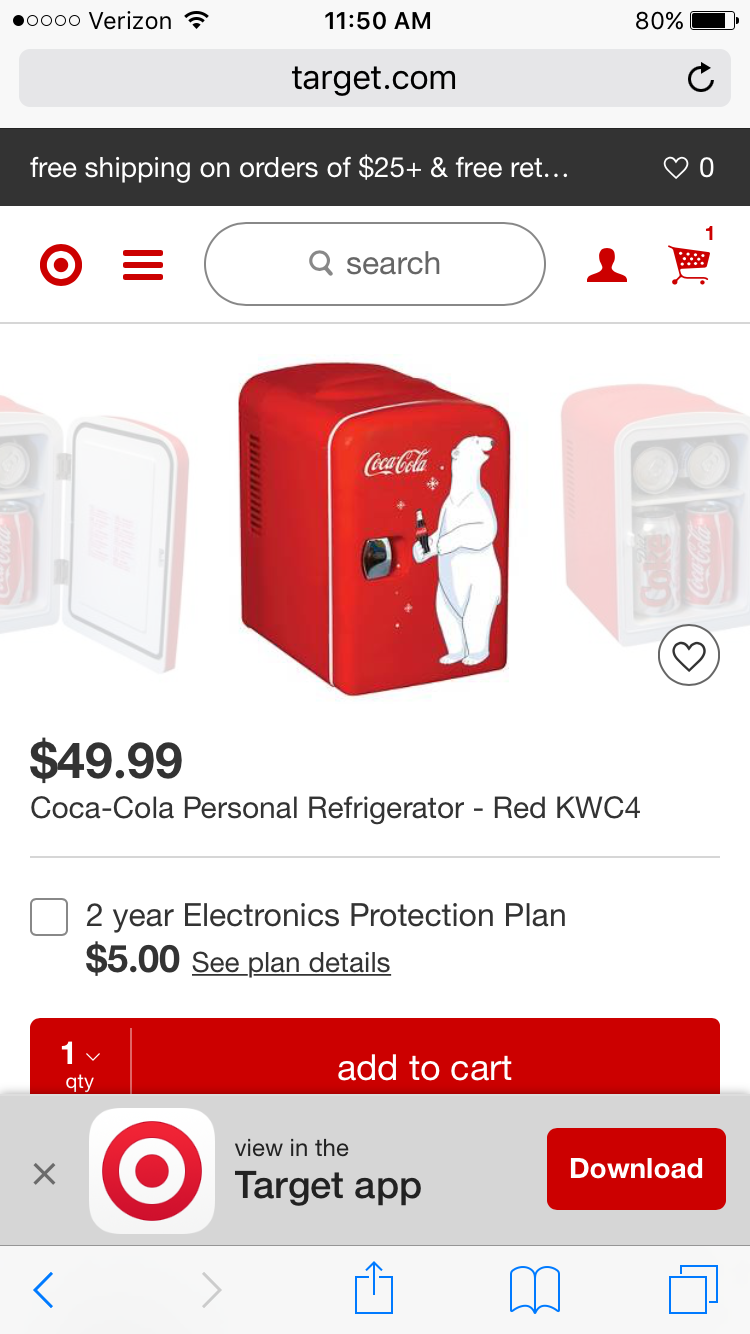Open the account profile icon

(606, 265)
